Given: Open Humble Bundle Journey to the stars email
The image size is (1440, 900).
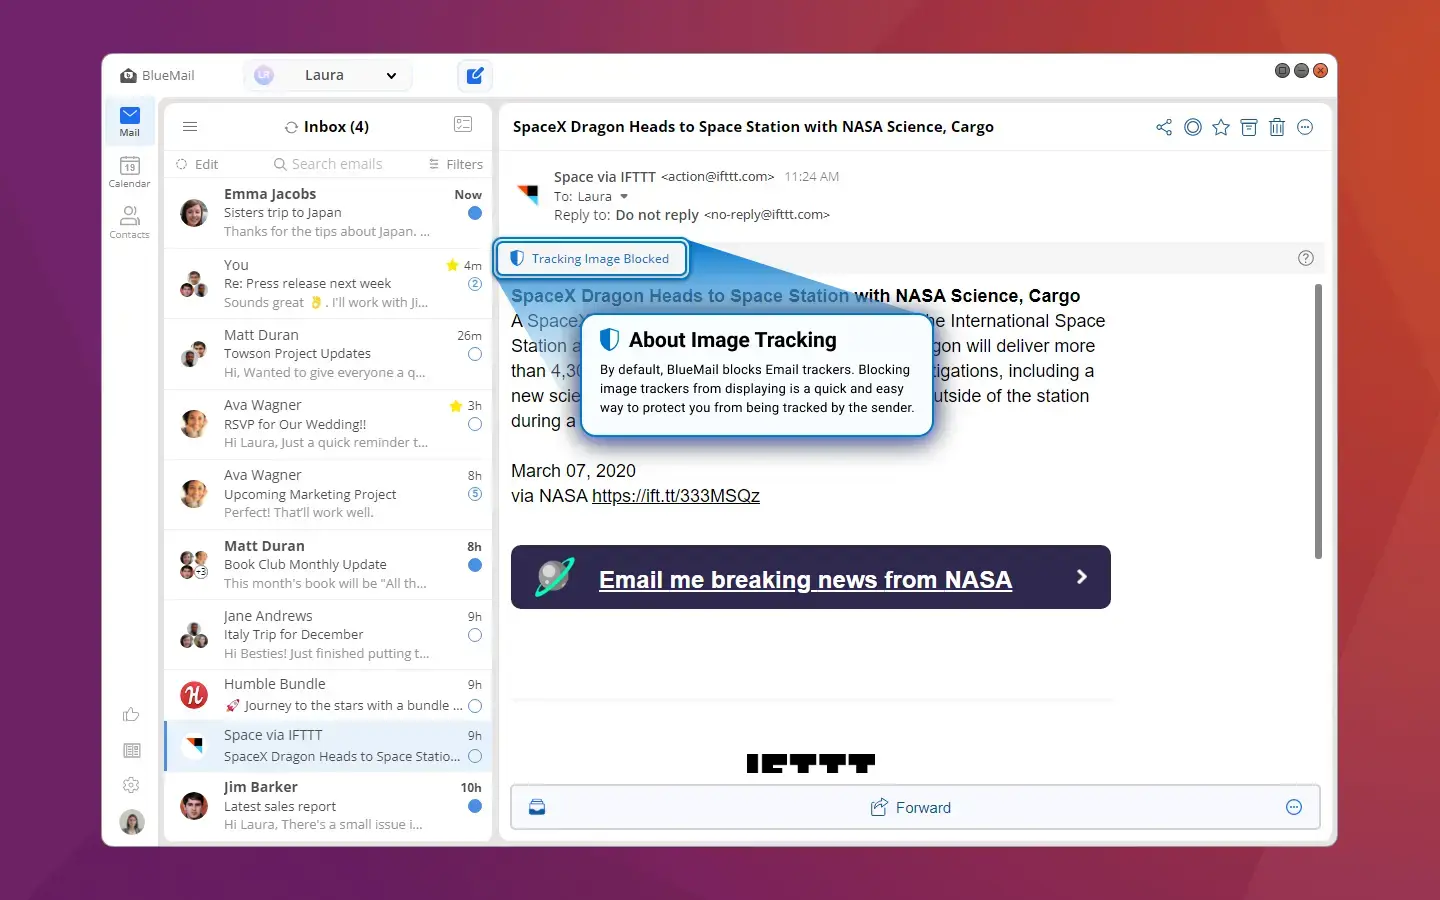Looking at the screenshot, I should click(328, 695).
